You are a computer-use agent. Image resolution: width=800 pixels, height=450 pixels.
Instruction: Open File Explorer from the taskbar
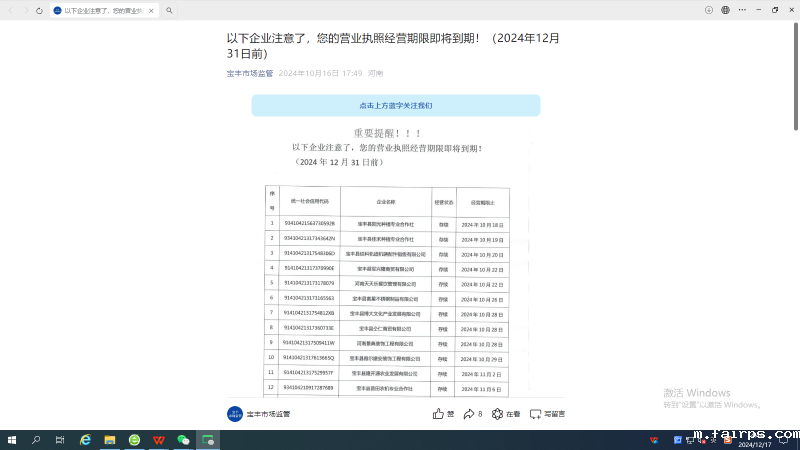(x=110, y=440)
